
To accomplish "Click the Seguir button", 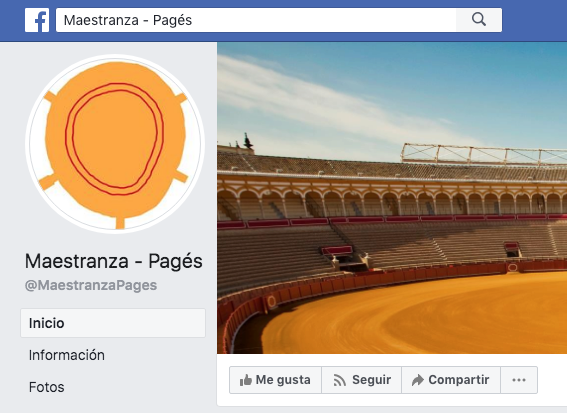I will click(x=362, y=380).
